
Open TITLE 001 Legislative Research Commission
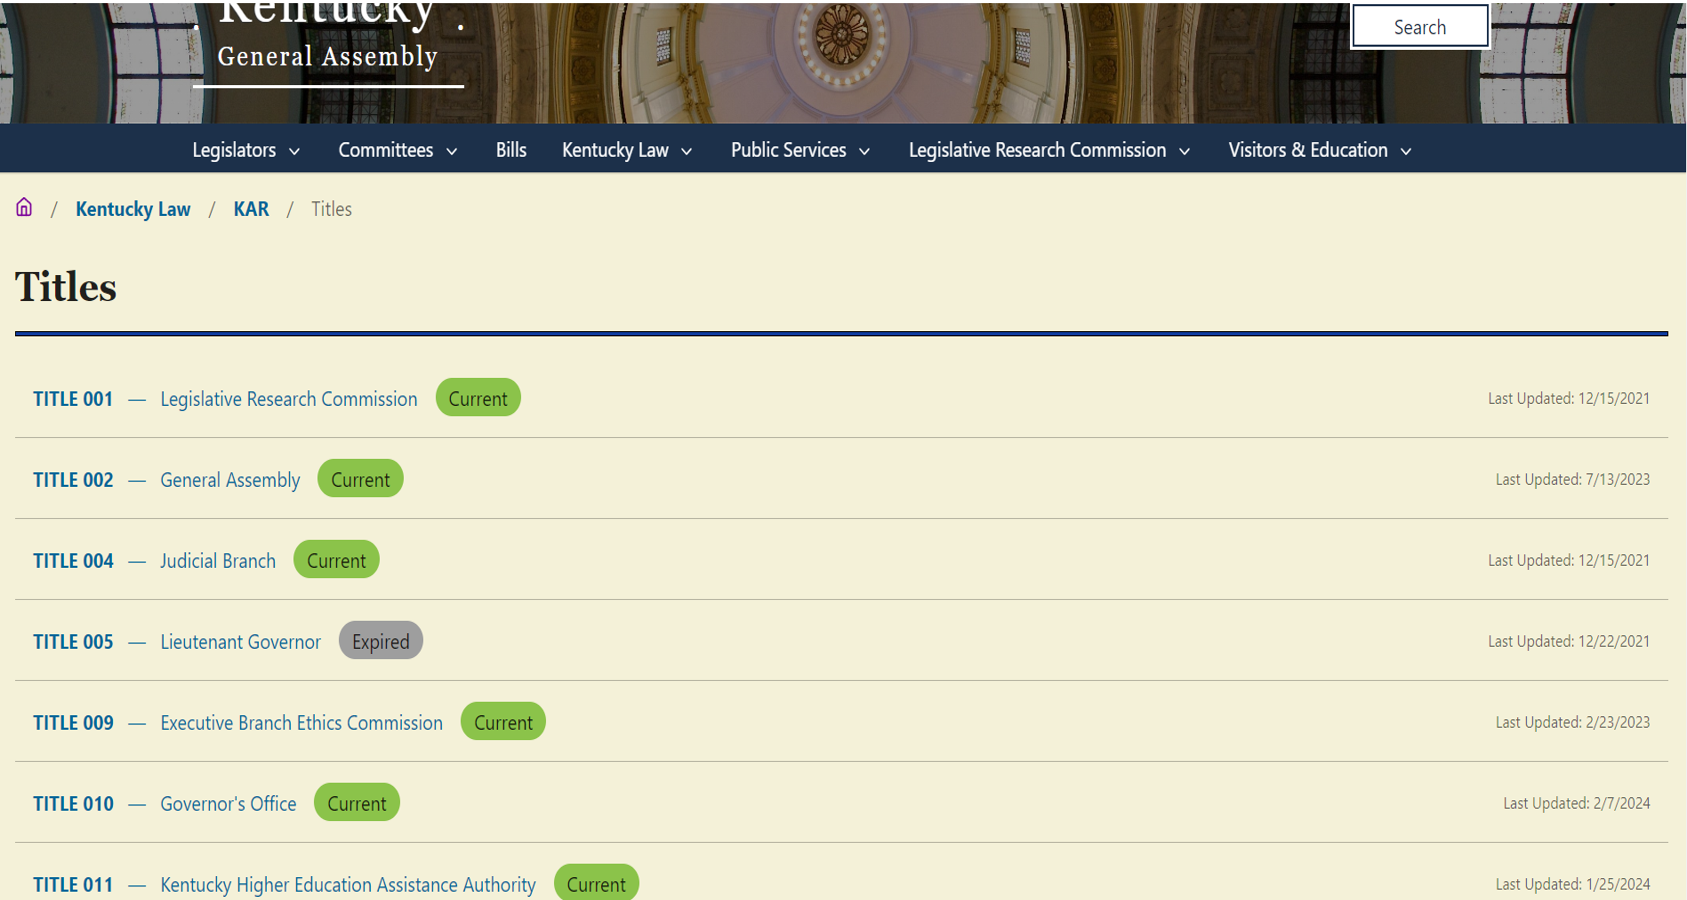click(x=72, y=398)
